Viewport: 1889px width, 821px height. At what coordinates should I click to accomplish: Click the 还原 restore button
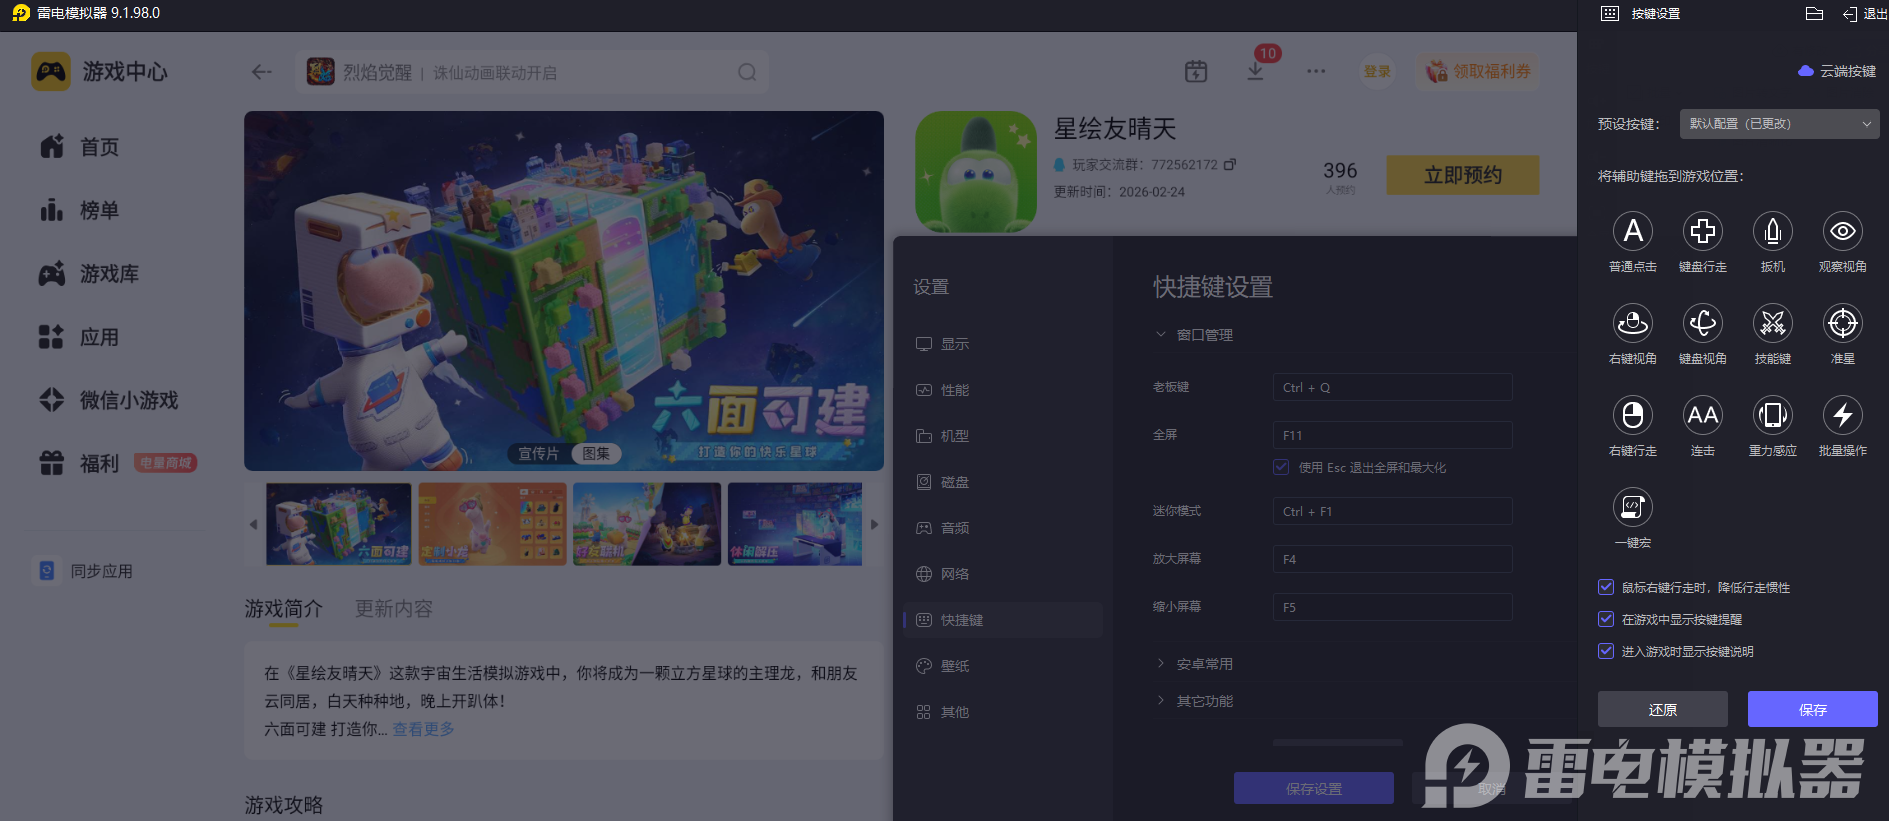tap(1662, 709)
